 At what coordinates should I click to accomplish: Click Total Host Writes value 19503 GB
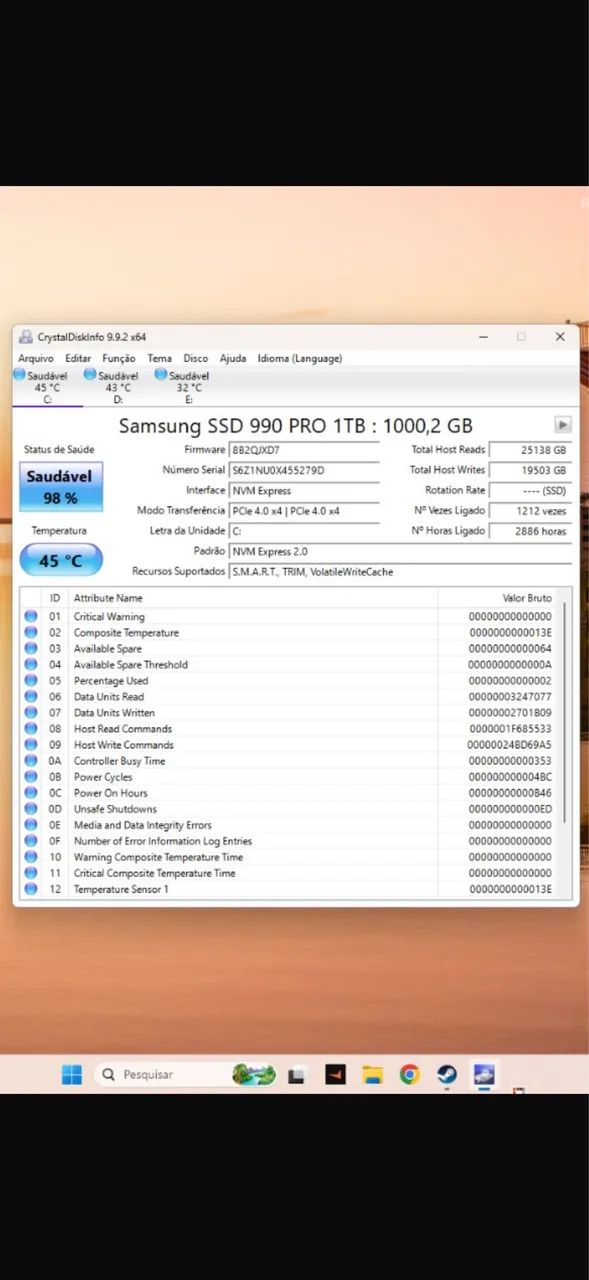pos(530,470)
